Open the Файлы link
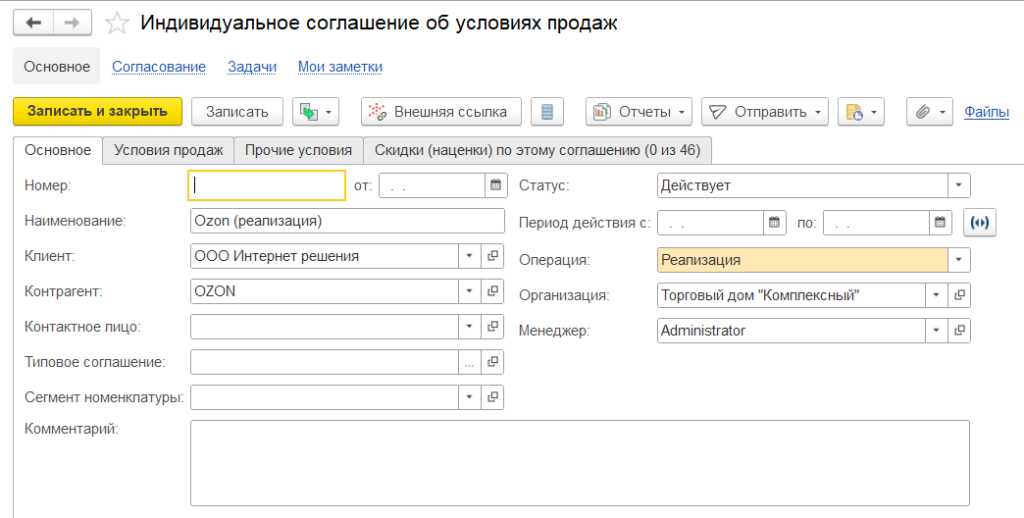The image size is (1024, 518). click(x=986, y=112)
